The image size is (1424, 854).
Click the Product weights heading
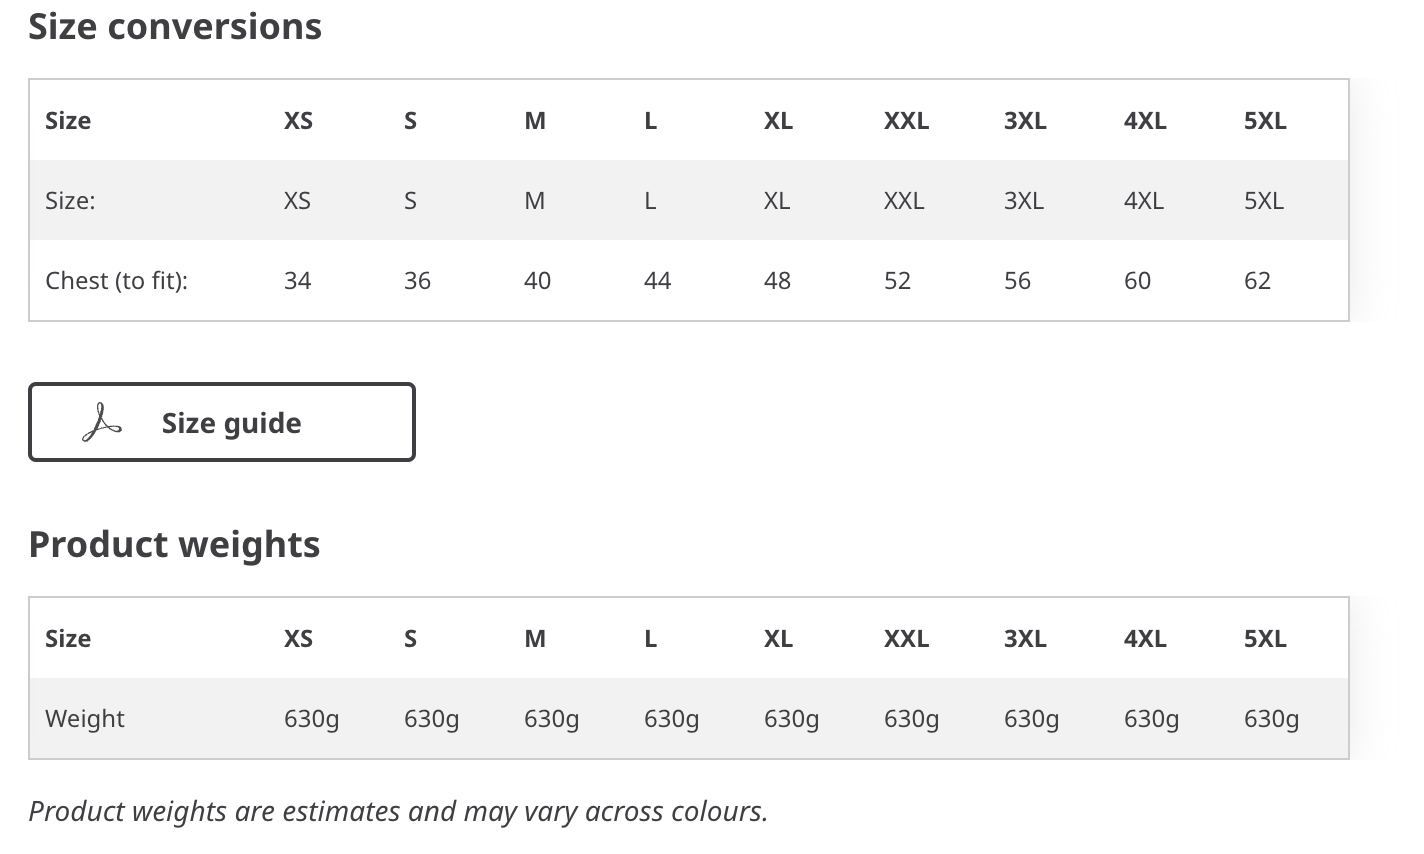pyautogui.click(x=174, y=545)
